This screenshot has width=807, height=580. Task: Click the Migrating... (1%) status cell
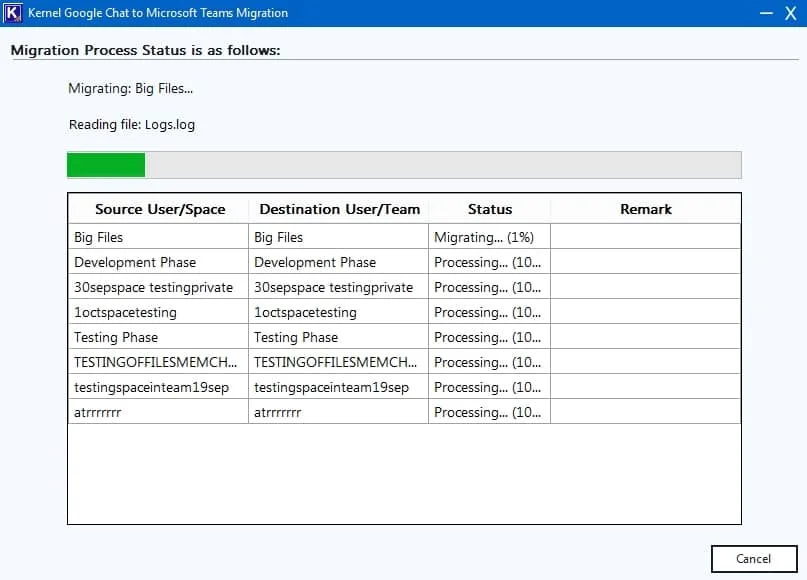point(489,237)
